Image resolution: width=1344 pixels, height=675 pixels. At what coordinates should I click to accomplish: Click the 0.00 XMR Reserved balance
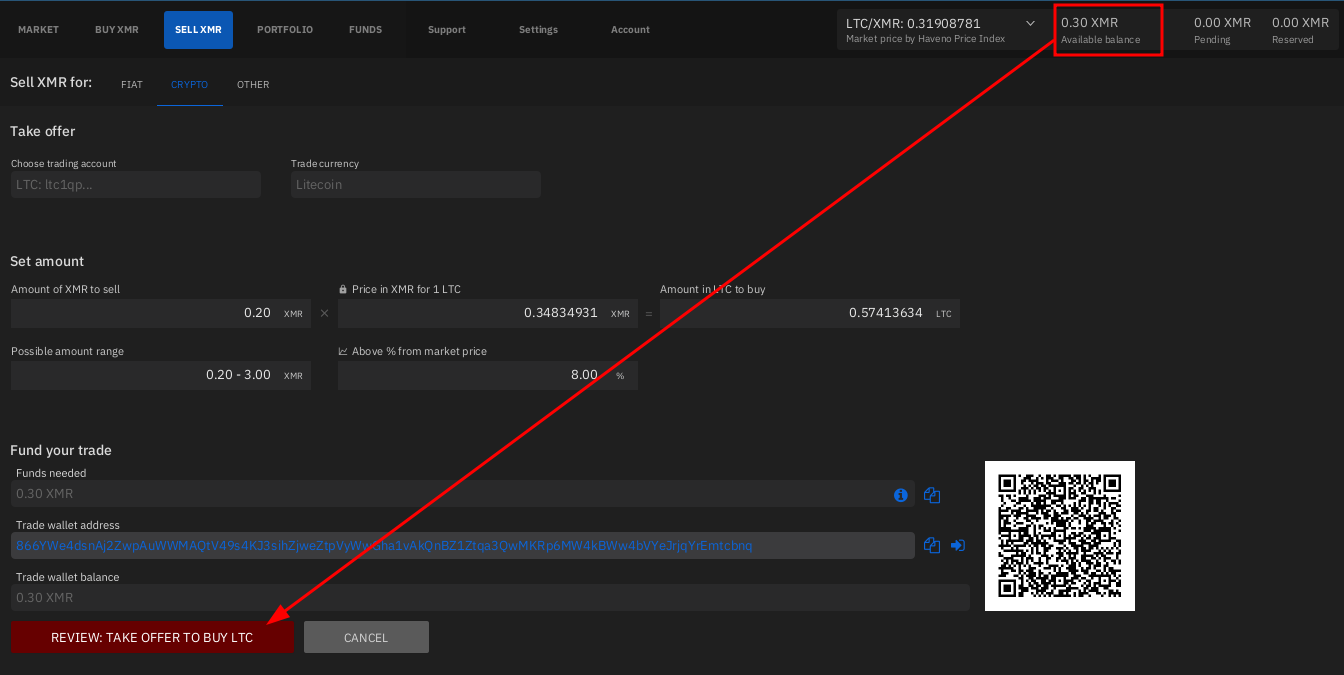coord(1300,30)
